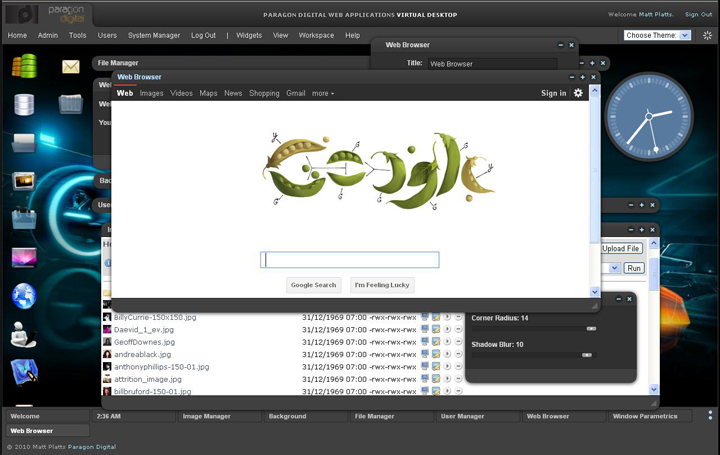Select the Videos tab in Google bar
This screenshot has height=455, width=720.
[x=181, y=93]
